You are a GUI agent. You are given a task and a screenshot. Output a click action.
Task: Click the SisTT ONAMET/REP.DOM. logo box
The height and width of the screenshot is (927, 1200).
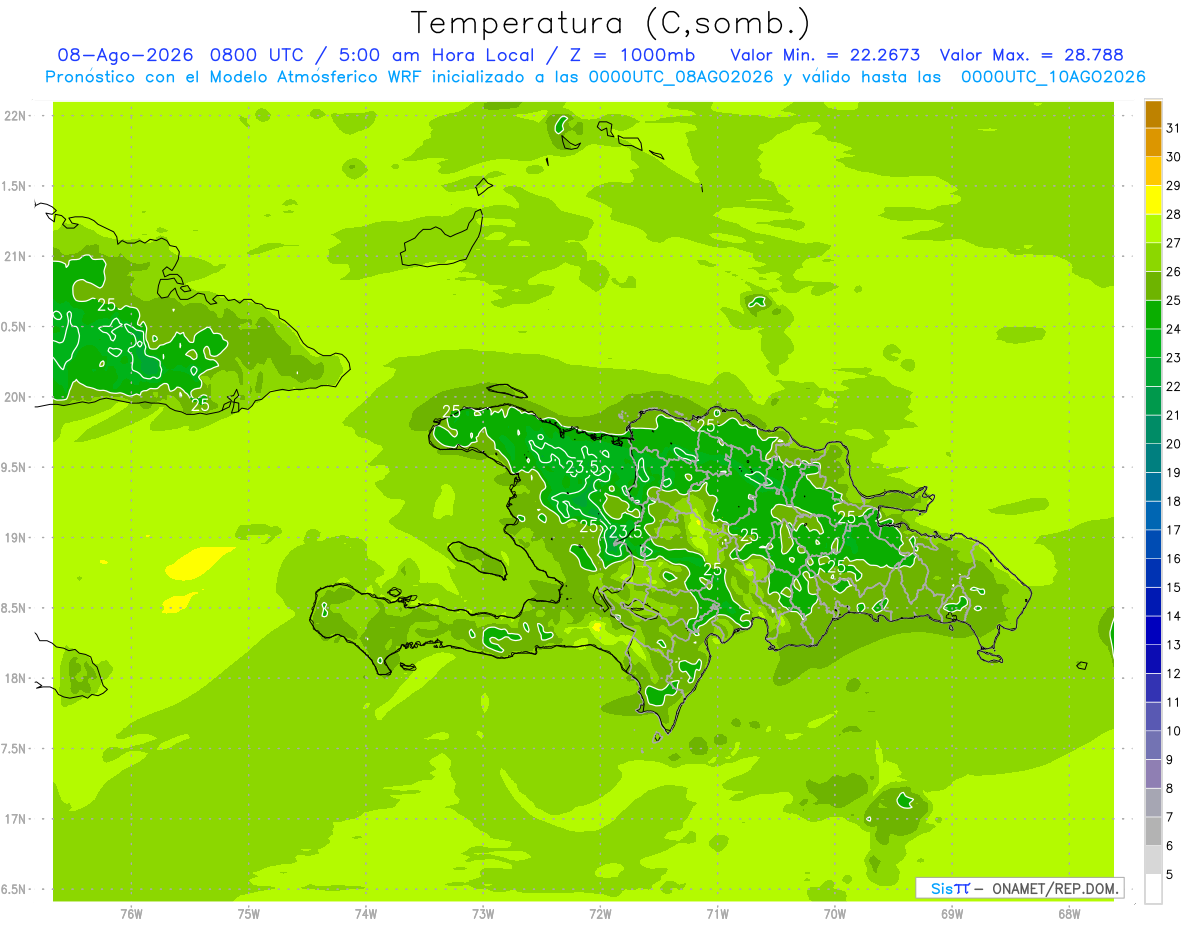[x=1019, y=888]
